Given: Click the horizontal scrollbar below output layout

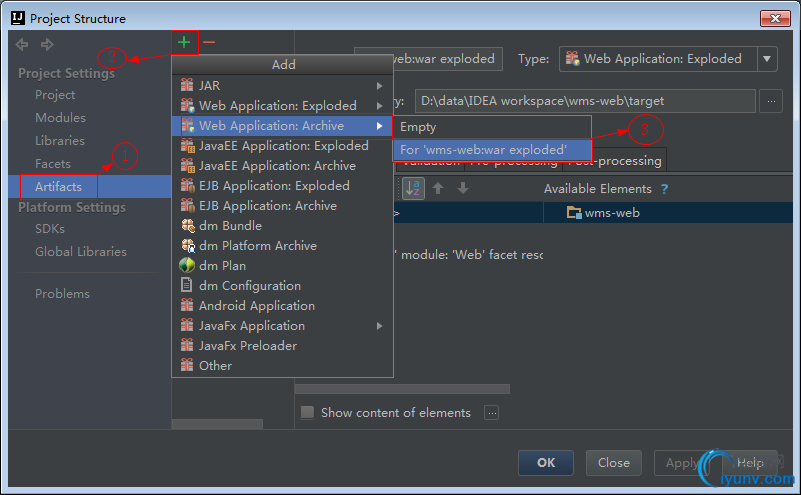Looking at the screenshot, I should click(403, 389).
